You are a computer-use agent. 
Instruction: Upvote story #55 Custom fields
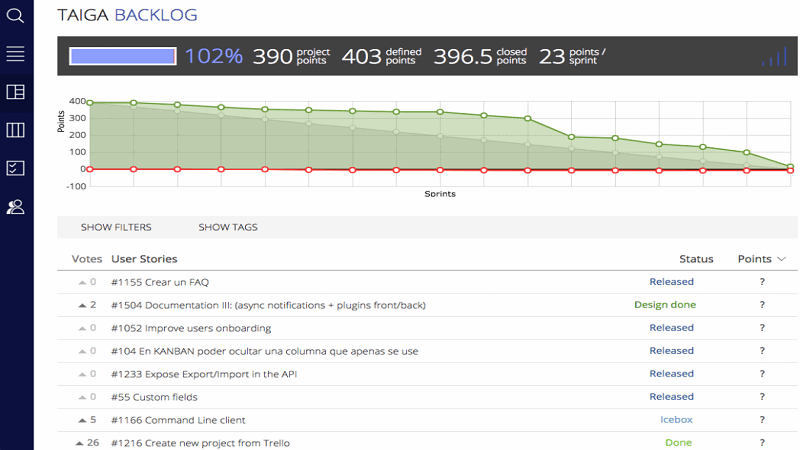[82, 397]
